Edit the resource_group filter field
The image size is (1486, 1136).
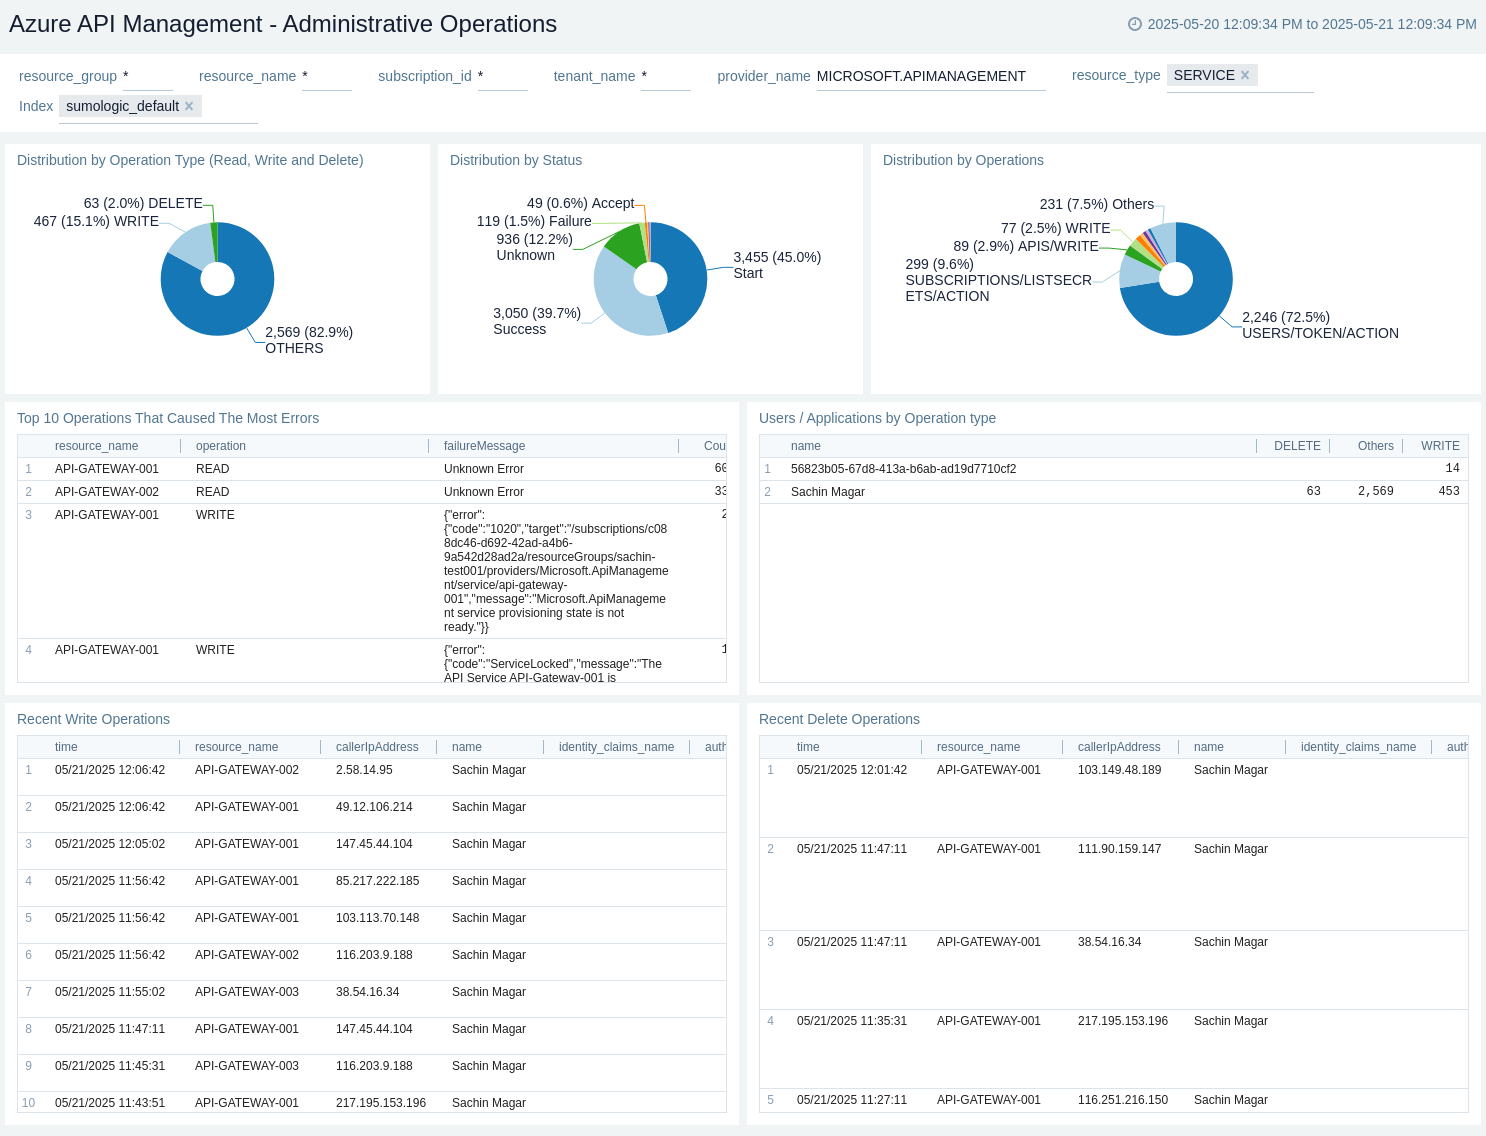148,76
